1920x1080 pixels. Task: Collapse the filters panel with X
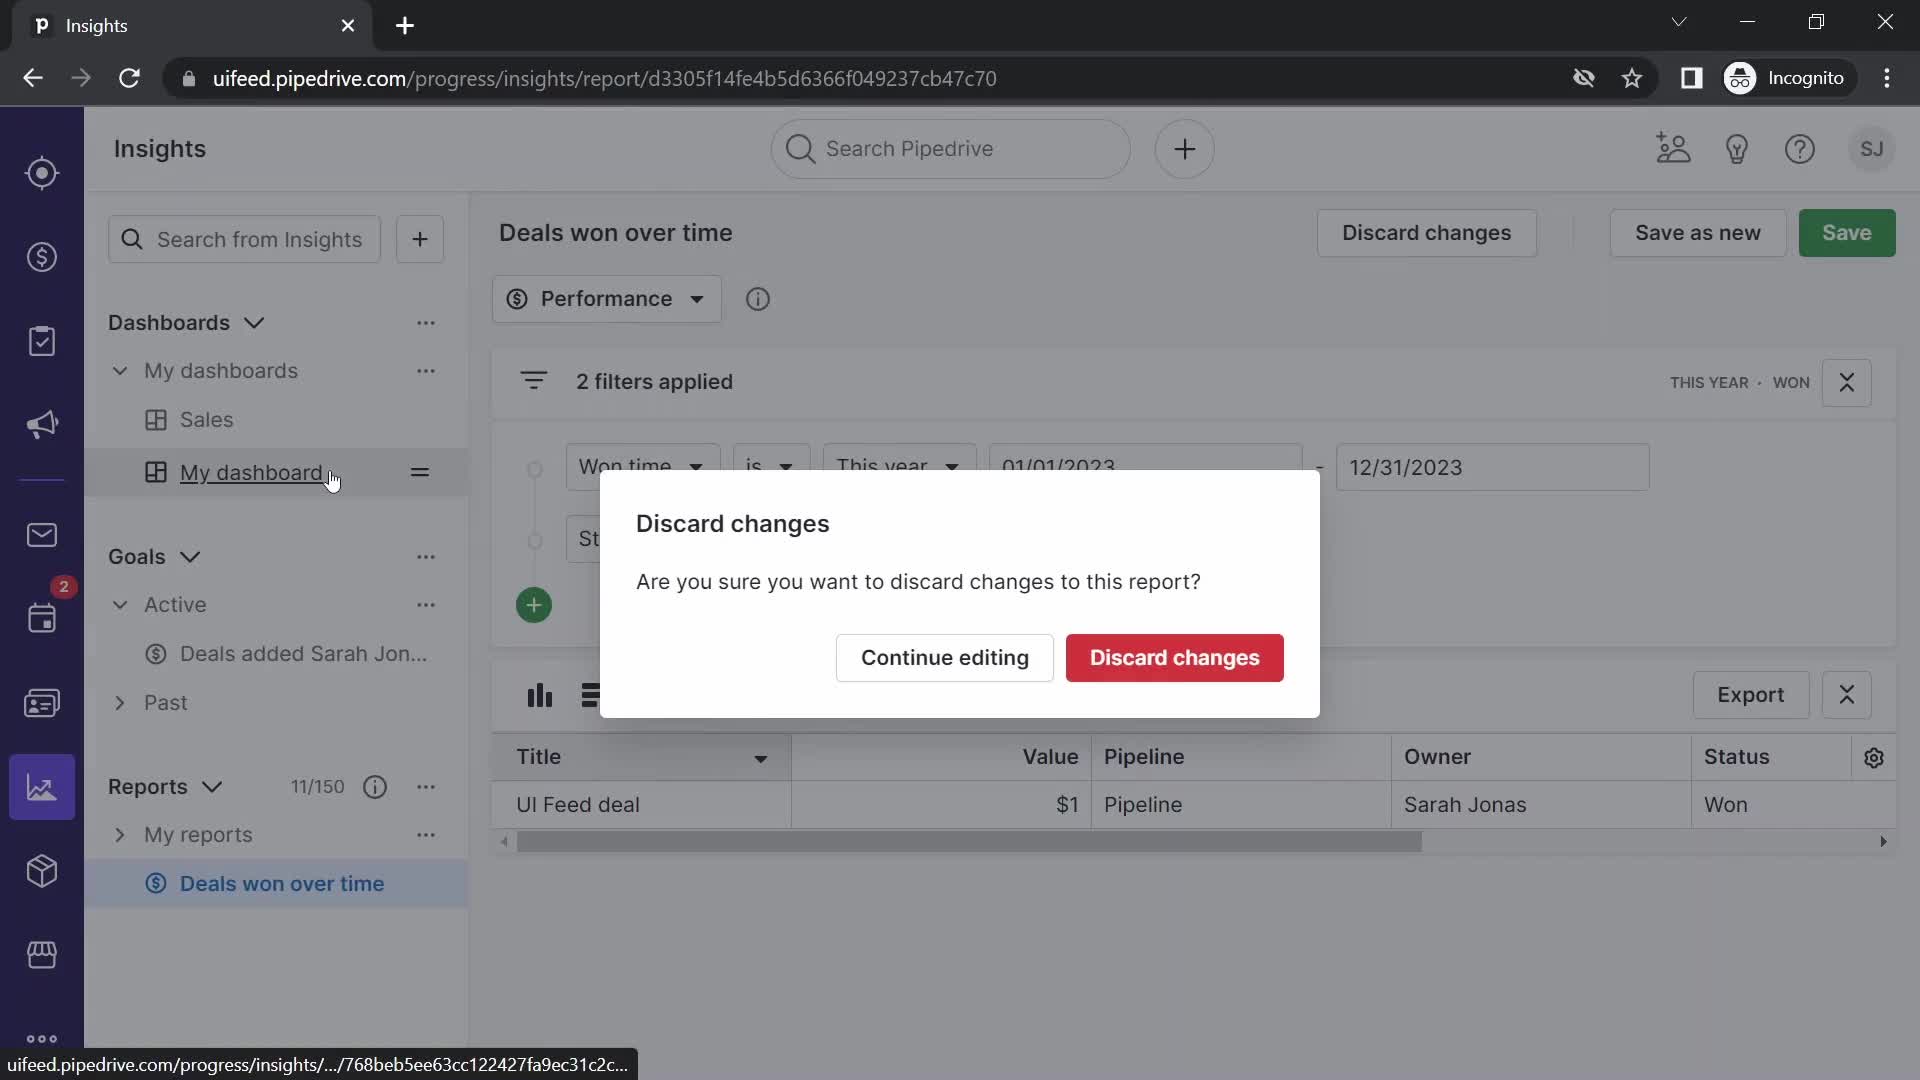tap(1846, 382)
